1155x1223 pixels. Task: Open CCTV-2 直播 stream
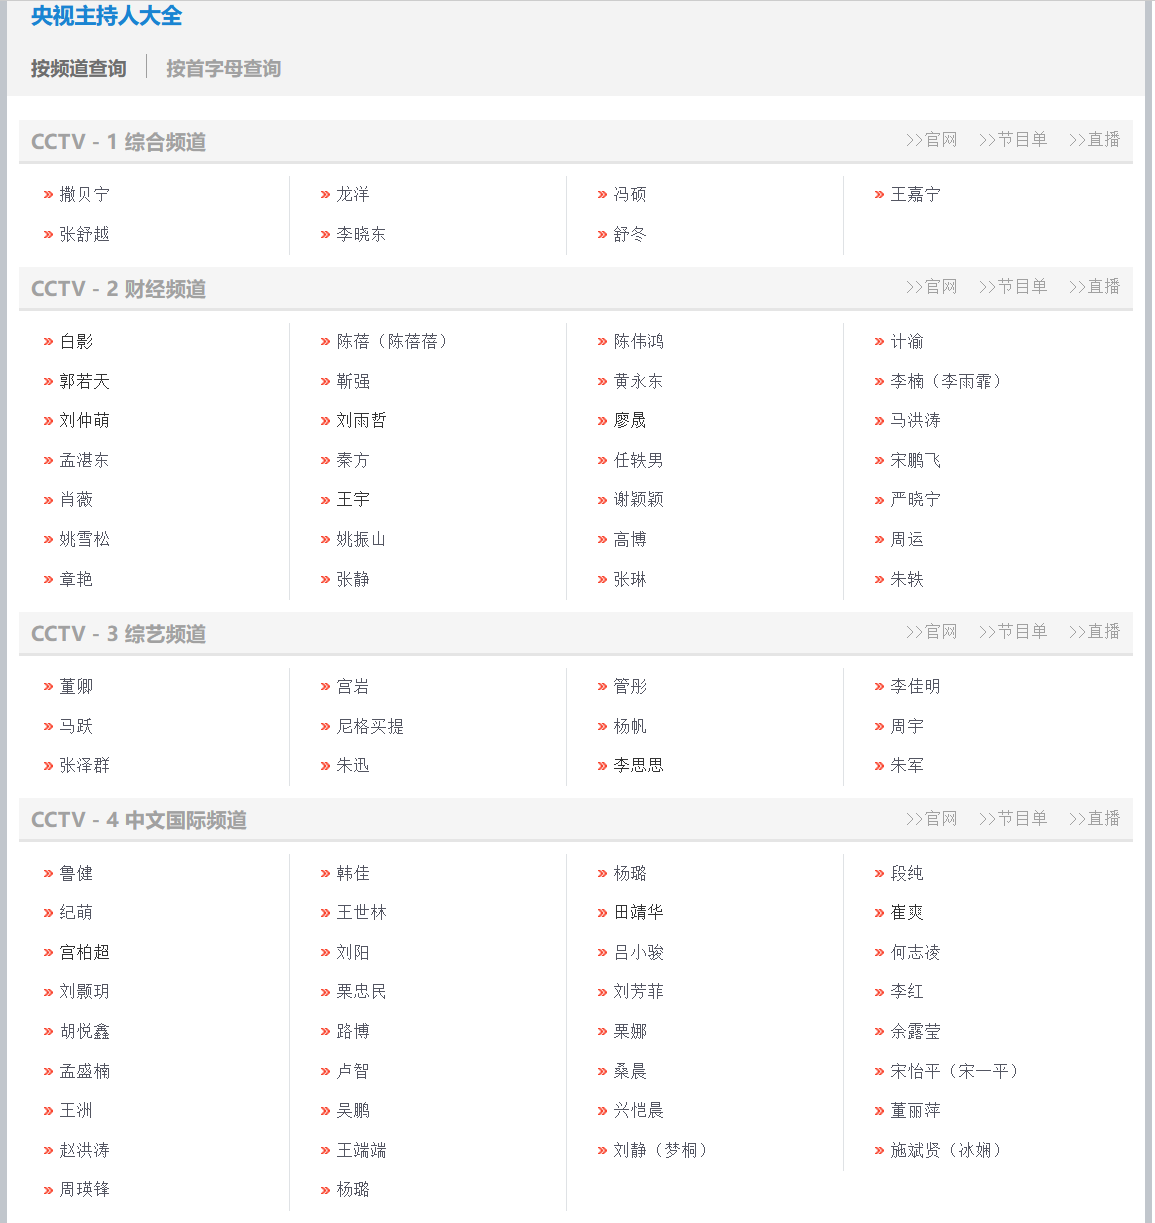[1094, 286]
